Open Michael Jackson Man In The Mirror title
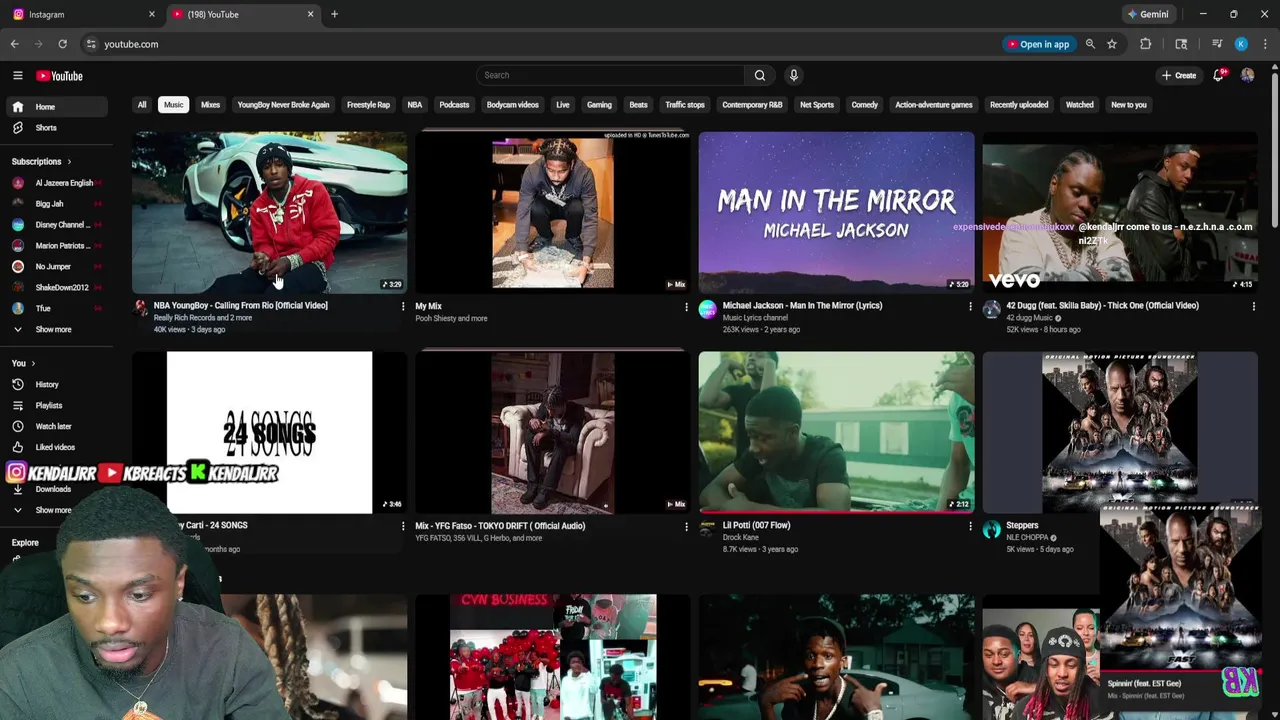1280x720 pixels. [x=802, y=306]
